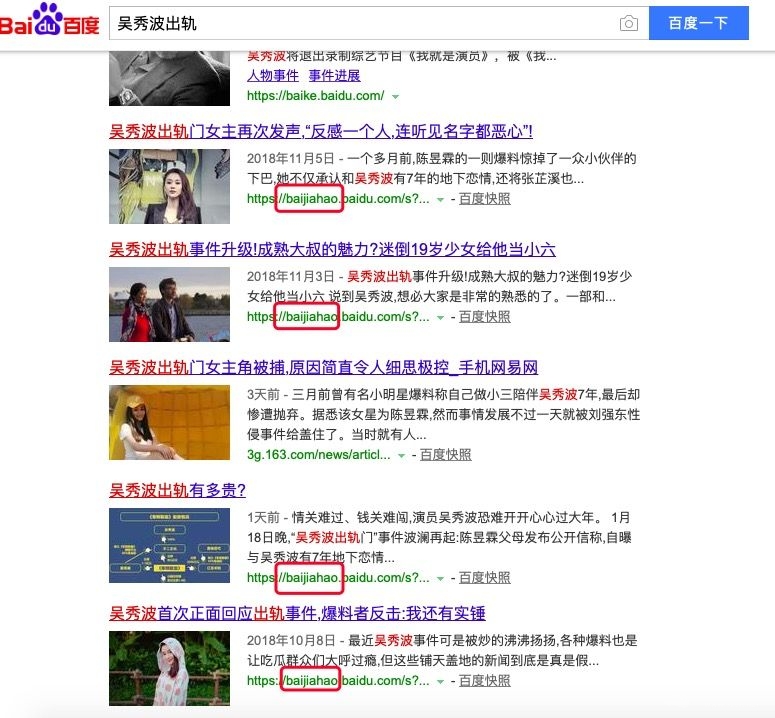Click snippet text starting 1天前 - 情关难过
This screenshot has width=775, height=718.
click(x=439, y=538)
